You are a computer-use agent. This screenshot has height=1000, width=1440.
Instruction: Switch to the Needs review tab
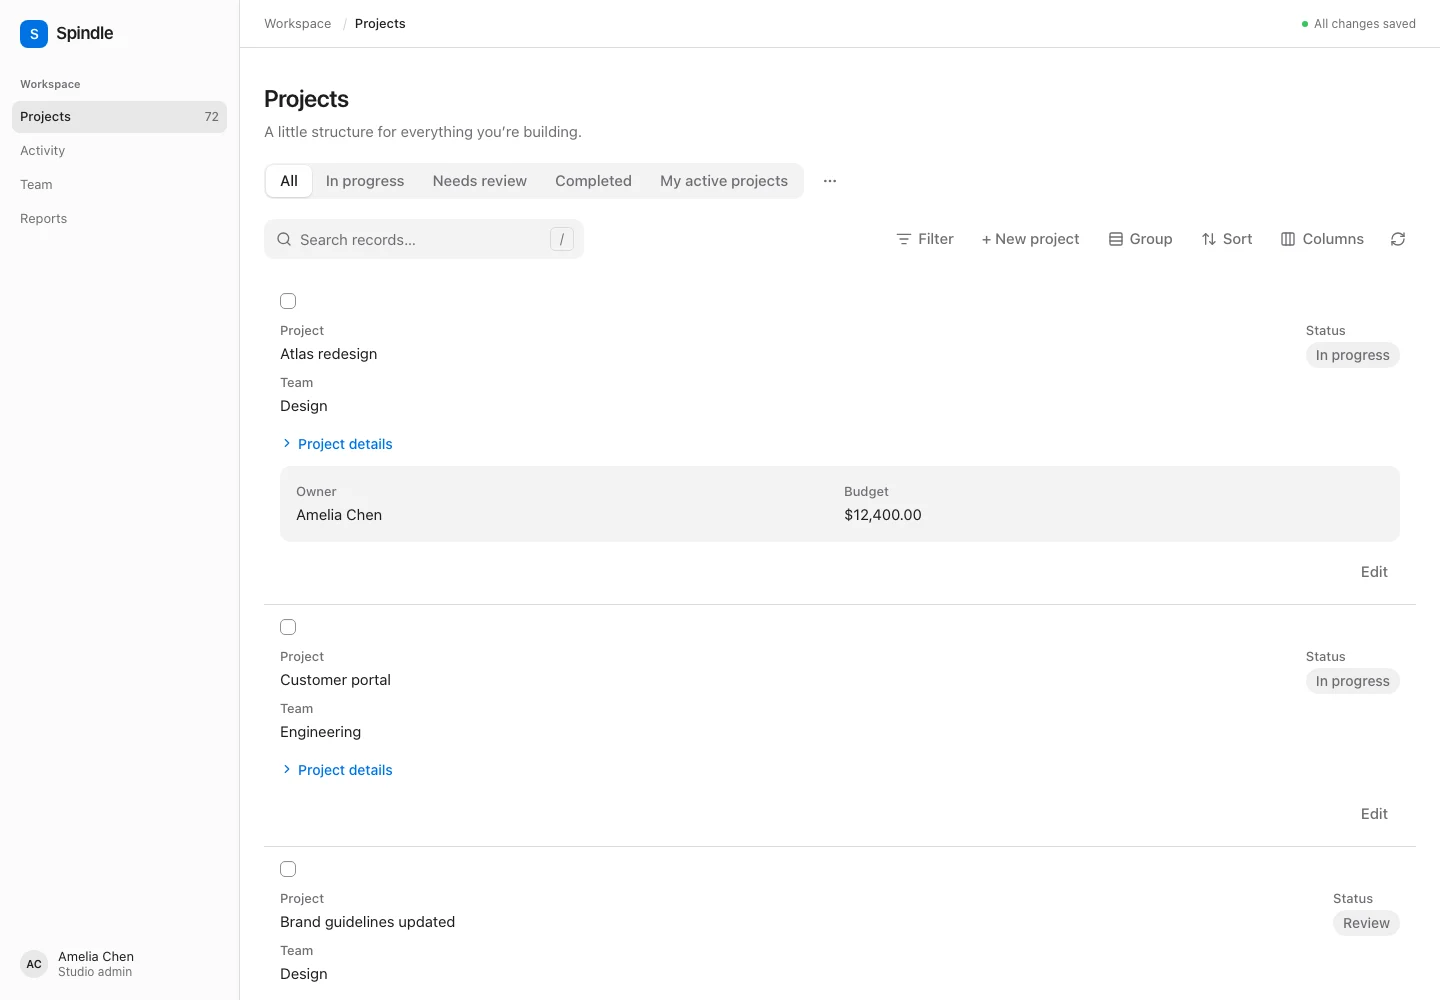480,181
